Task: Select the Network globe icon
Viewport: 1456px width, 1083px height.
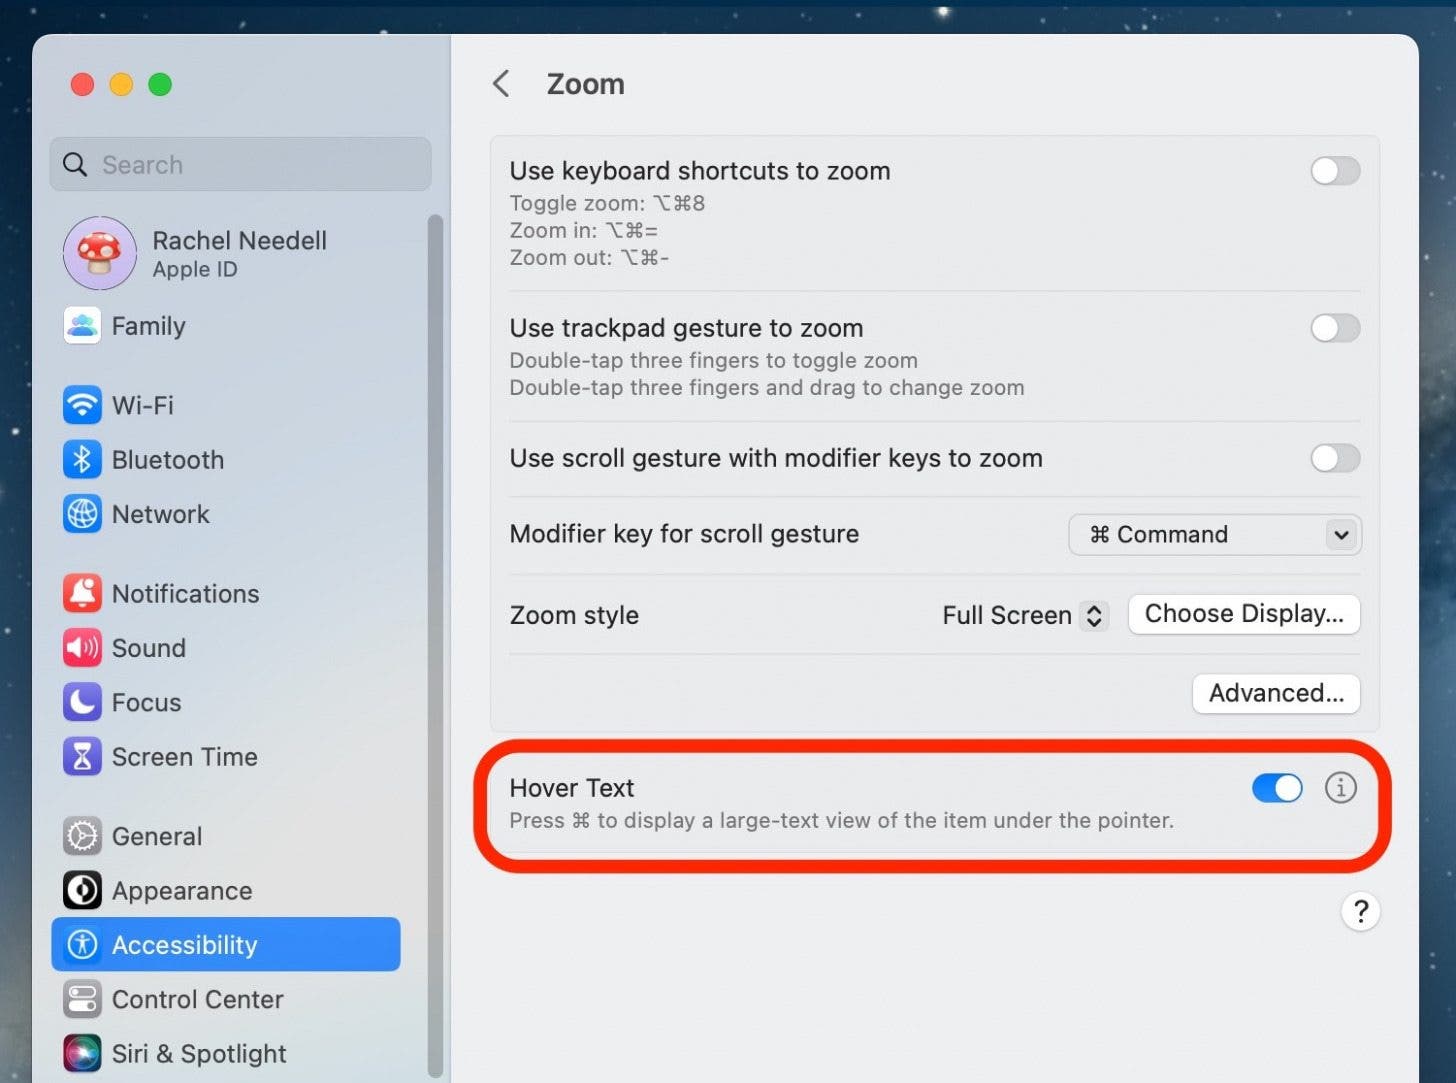Action: tap(82, 514)
